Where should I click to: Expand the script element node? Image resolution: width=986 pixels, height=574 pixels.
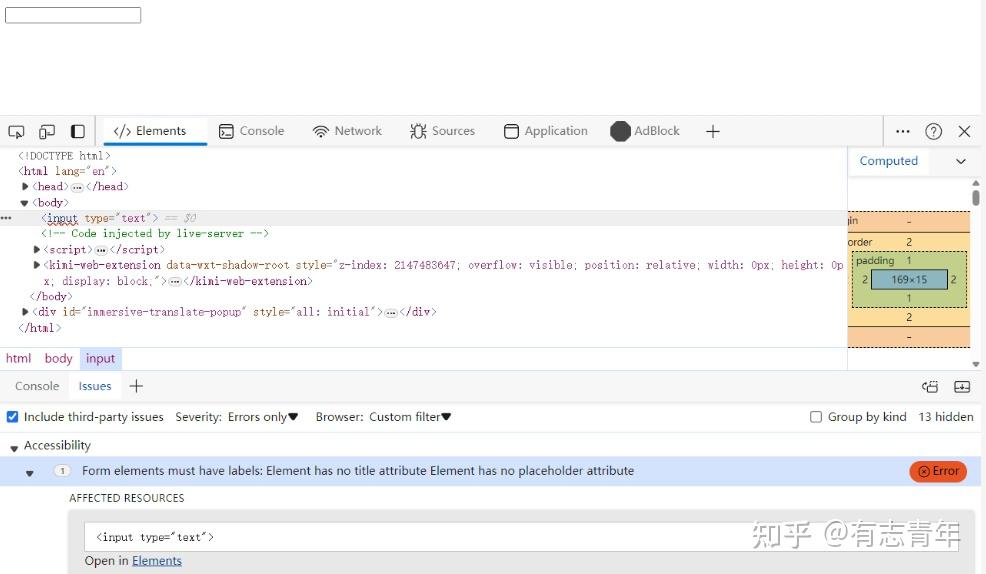36,250
